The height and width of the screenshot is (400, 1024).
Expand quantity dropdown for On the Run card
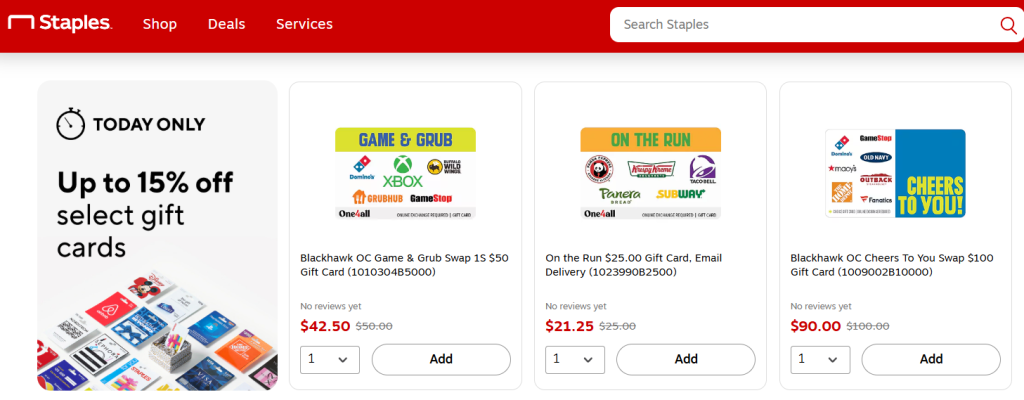tap(575, 359)
